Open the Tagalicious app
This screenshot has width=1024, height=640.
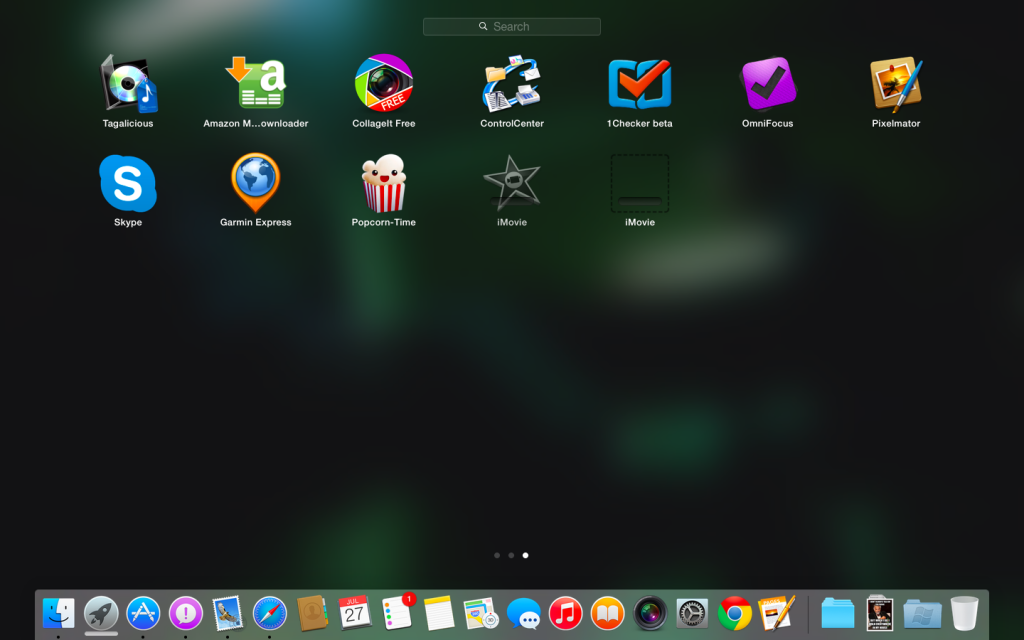128,84
